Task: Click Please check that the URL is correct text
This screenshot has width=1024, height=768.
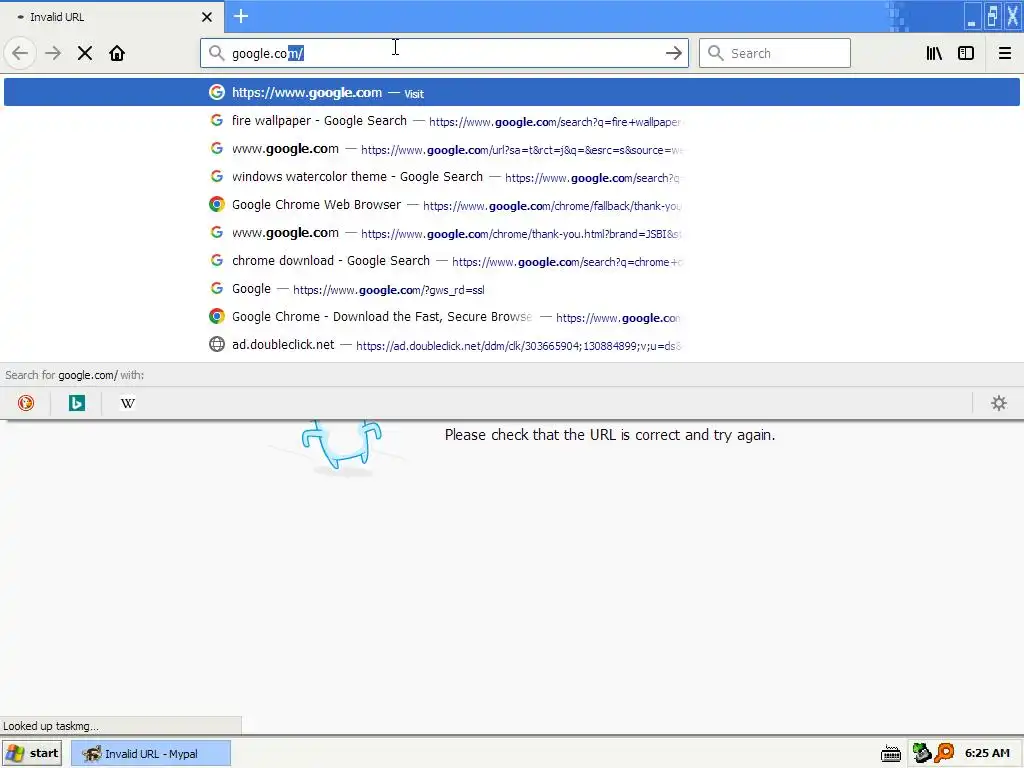Action: click(610, 435)
